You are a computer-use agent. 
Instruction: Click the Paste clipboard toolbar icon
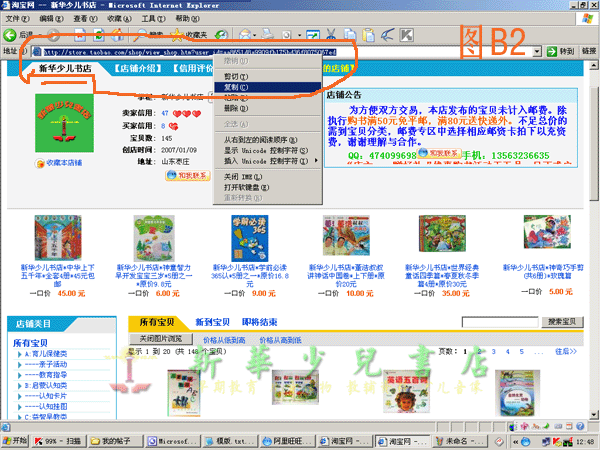pyautogui.click(x=368, y=35)
